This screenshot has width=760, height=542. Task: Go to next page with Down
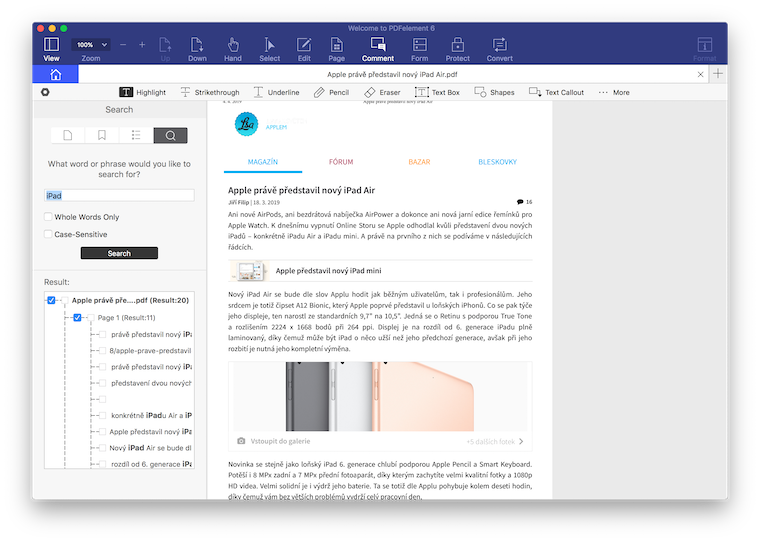[x=197, y=49]
